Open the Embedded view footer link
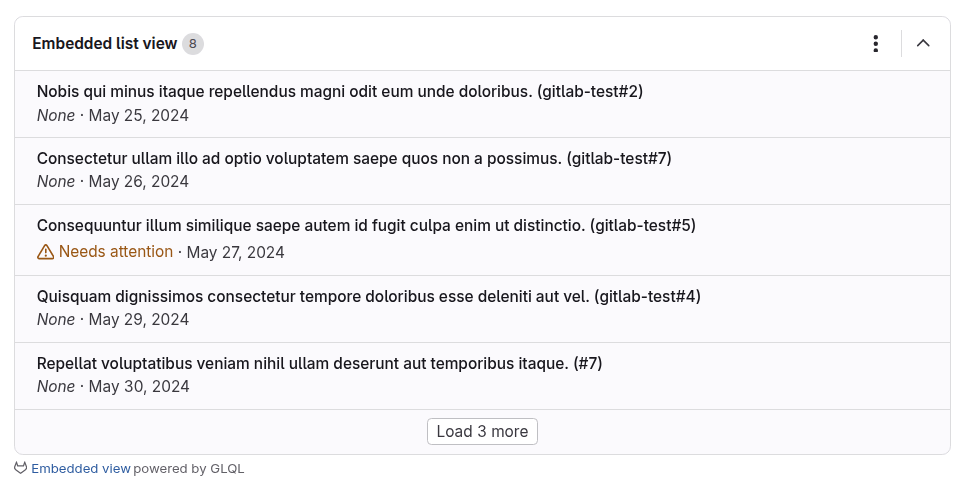Image resolution: width=962 pixels, height=490 pixels. (81, 468)
